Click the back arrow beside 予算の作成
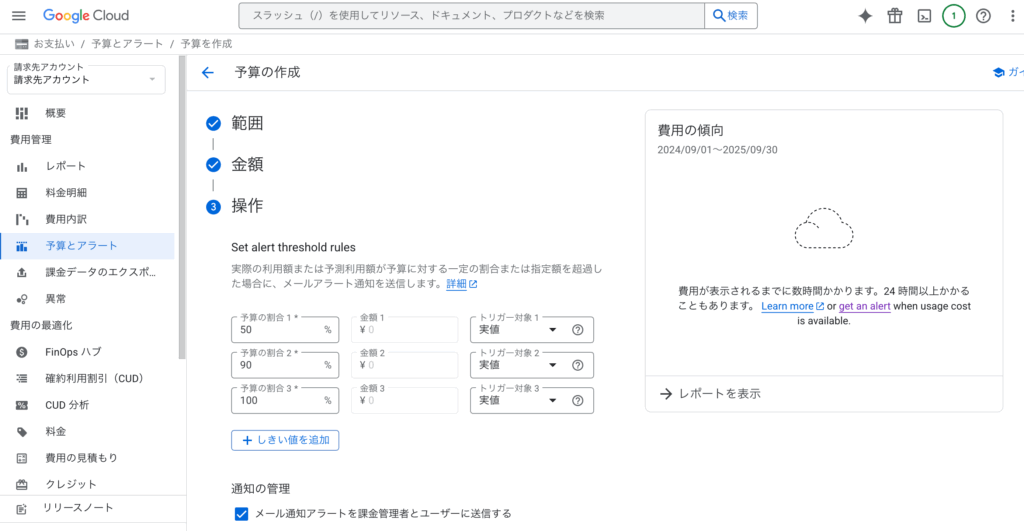 coord(208,73)
